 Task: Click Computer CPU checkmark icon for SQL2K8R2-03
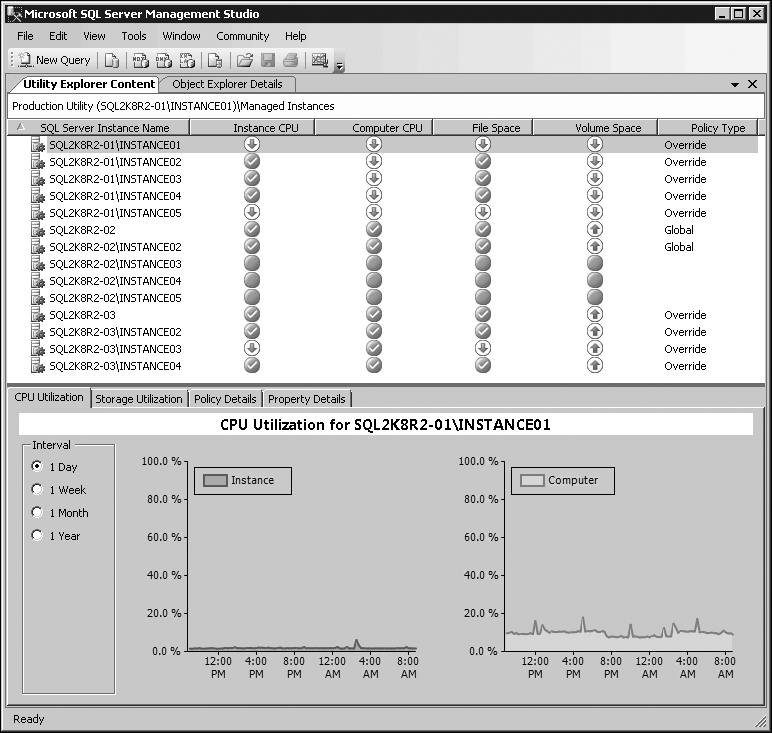[x=374, y=314]
